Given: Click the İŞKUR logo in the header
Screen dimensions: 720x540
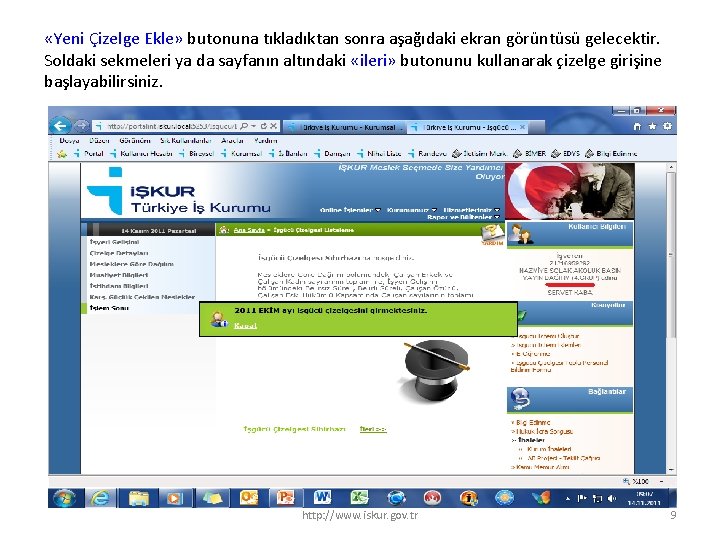Looking at the screenshot, I should 179,192.
